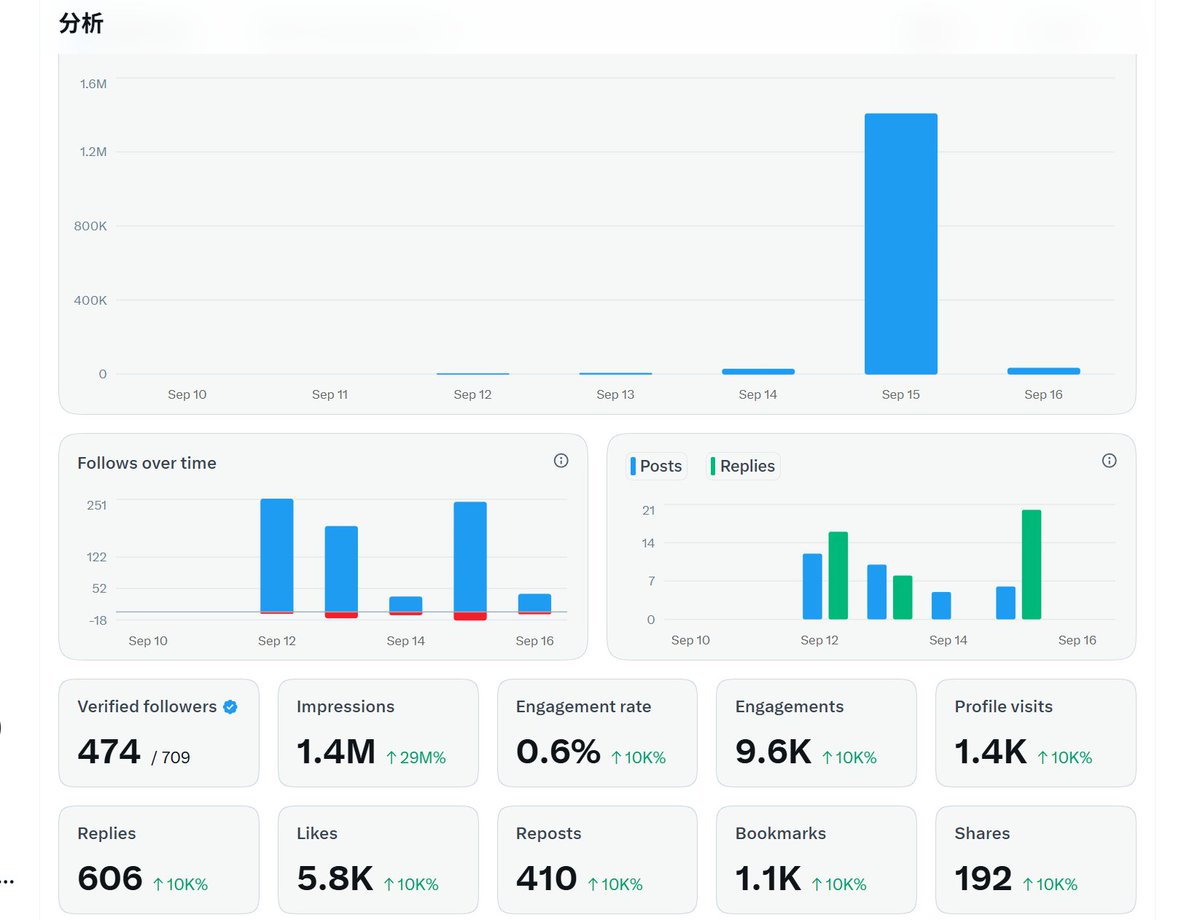
Task: Open the Engagements metric card
Action: 816,733
